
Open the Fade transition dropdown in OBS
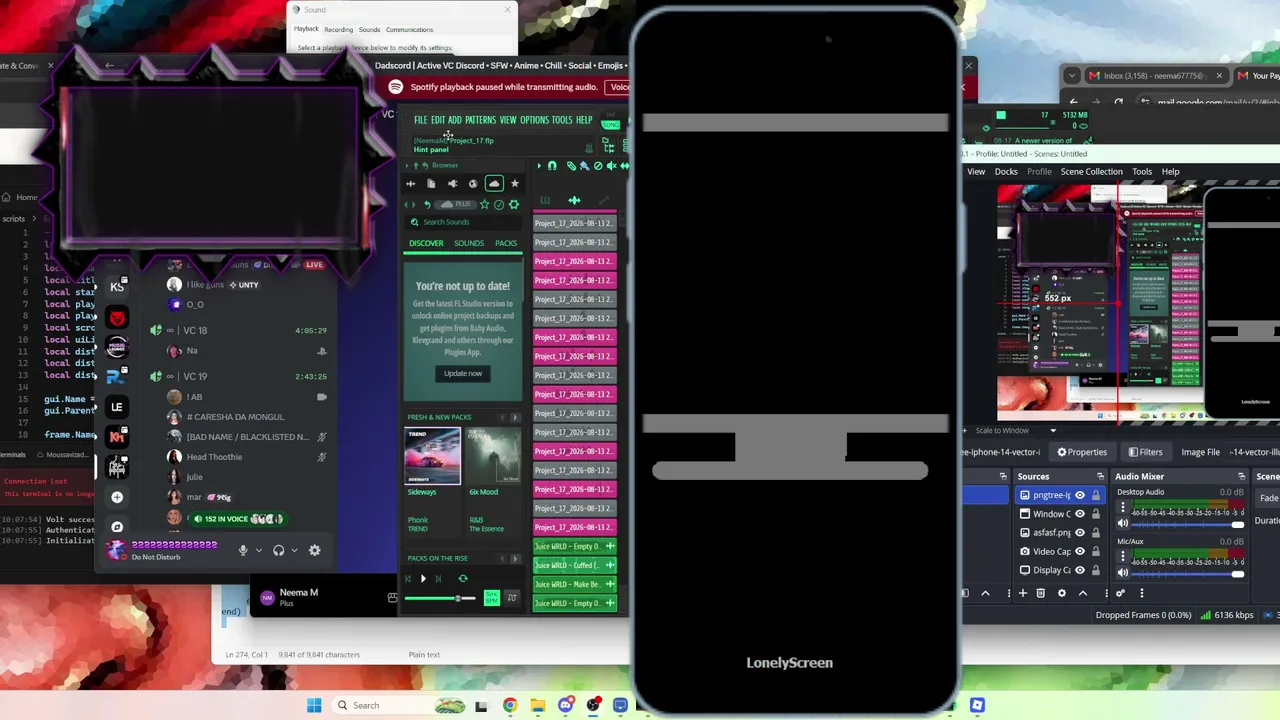pos(1268,498)
